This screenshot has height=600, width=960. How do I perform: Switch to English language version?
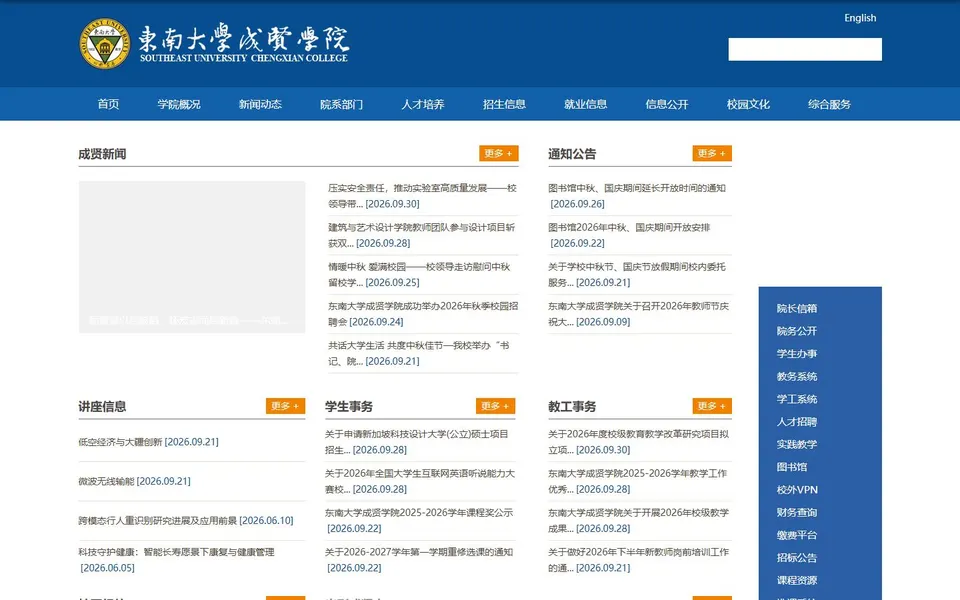coord(860,18)
